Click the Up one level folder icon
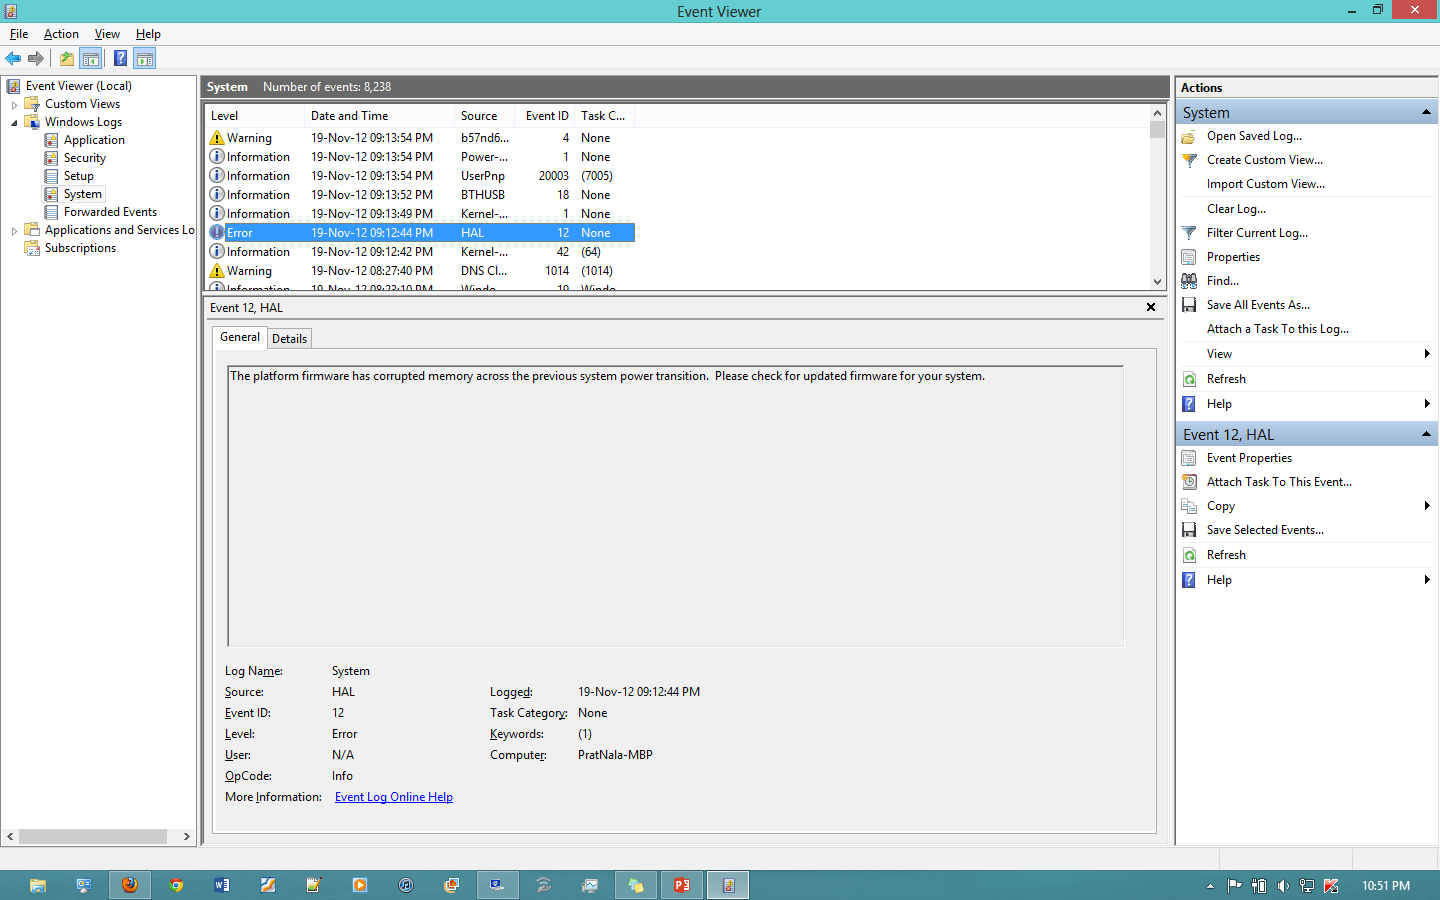Image resolution: width=1440 pixels, height=900 pixels. (x=67, y=58)
